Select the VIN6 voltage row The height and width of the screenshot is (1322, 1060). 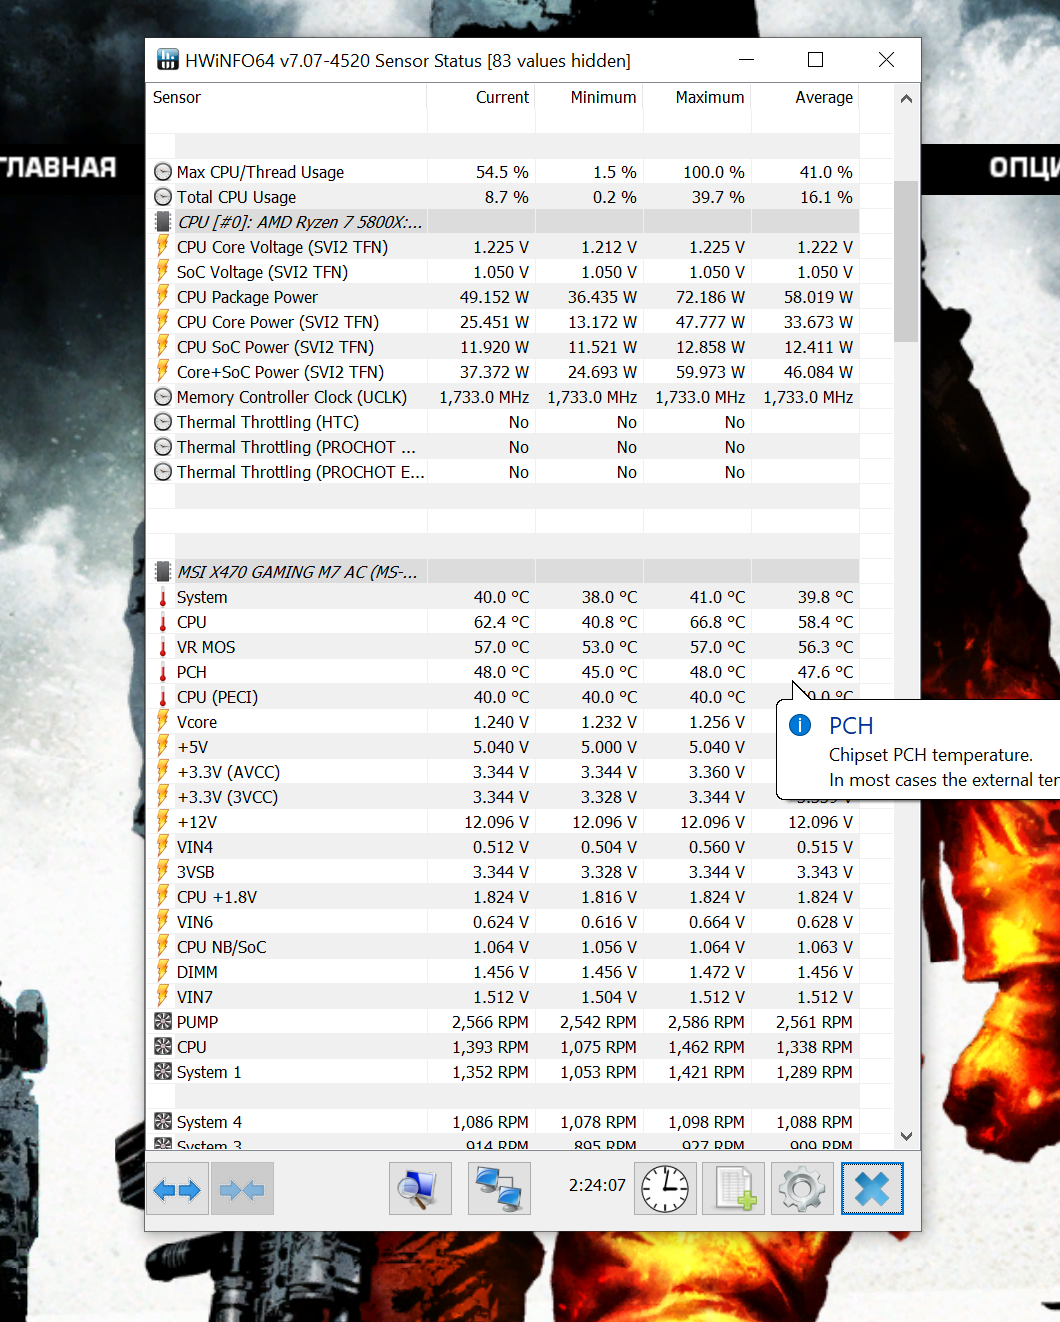(502, 922)
